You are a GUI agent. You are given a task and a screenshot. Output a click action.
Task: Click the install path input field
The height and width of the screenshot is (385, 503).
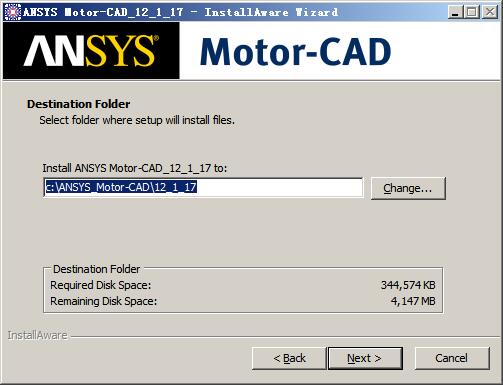pyautogui.click(x=203, y=187)
